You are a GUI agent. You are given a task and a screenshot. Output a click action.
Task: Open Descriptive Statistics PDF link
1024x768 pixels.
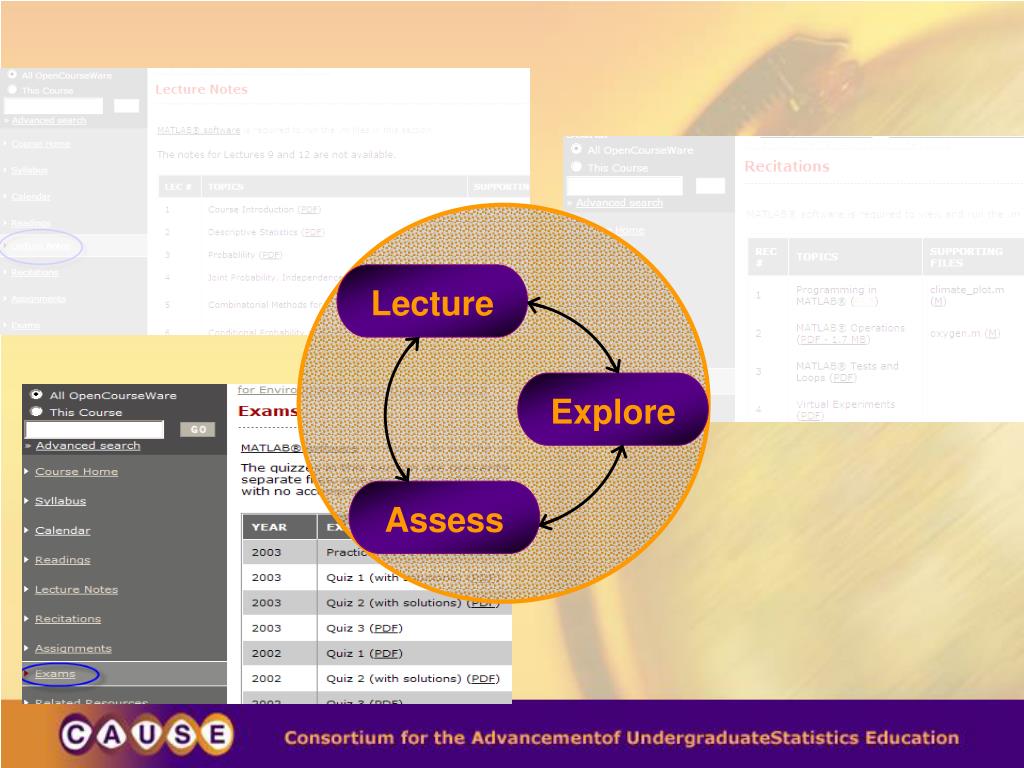313,232
